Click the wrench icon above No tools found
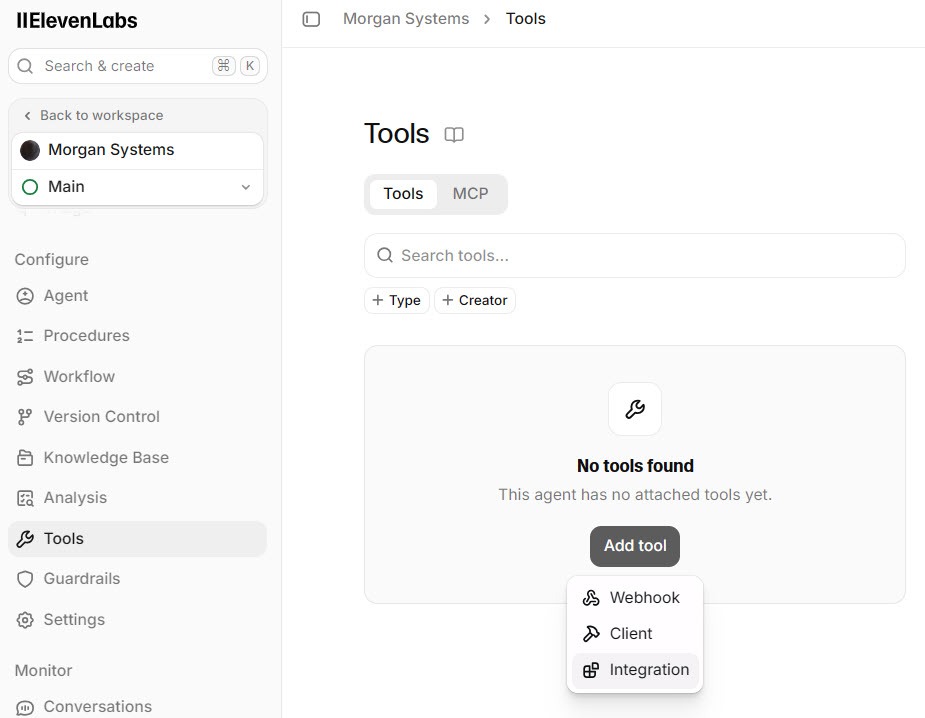The image size is (925, 718). [635, 409]
